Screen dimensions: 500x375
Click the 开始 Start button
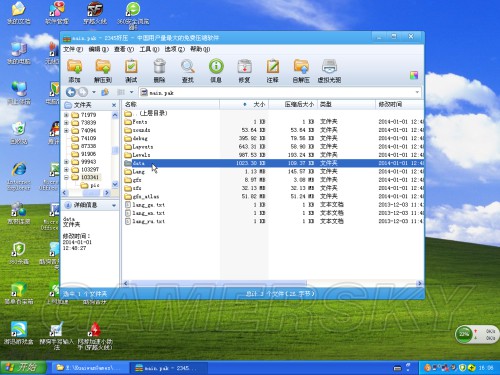click(23, 367)
